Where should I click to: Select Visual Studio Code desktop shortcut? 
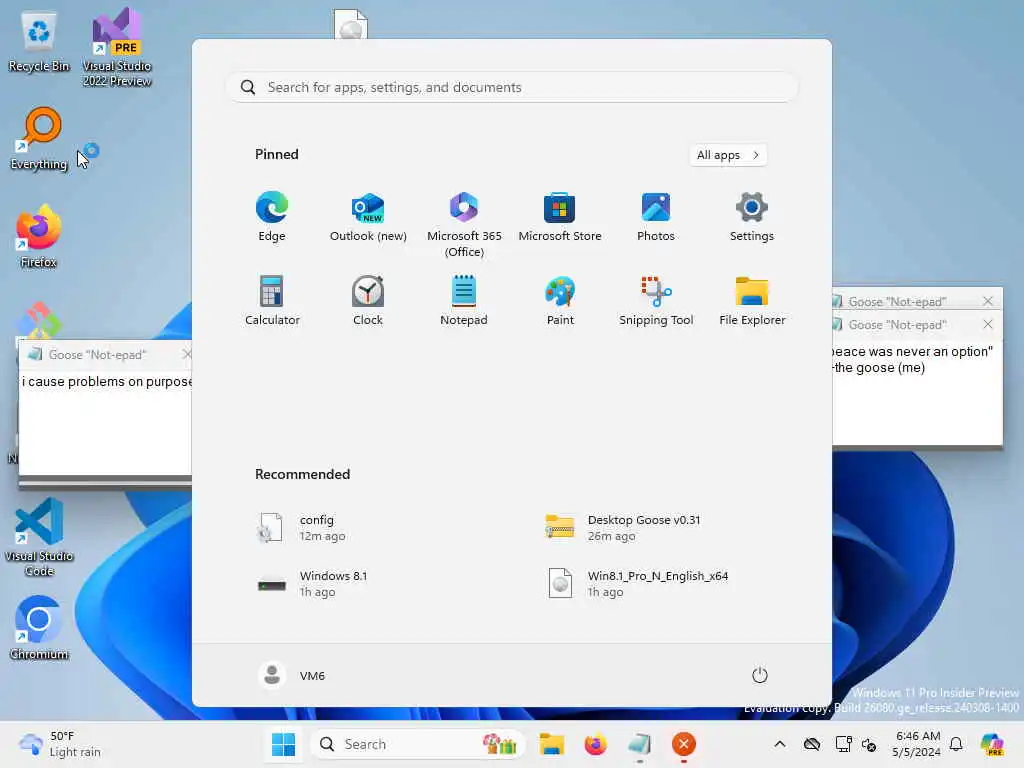39,537
